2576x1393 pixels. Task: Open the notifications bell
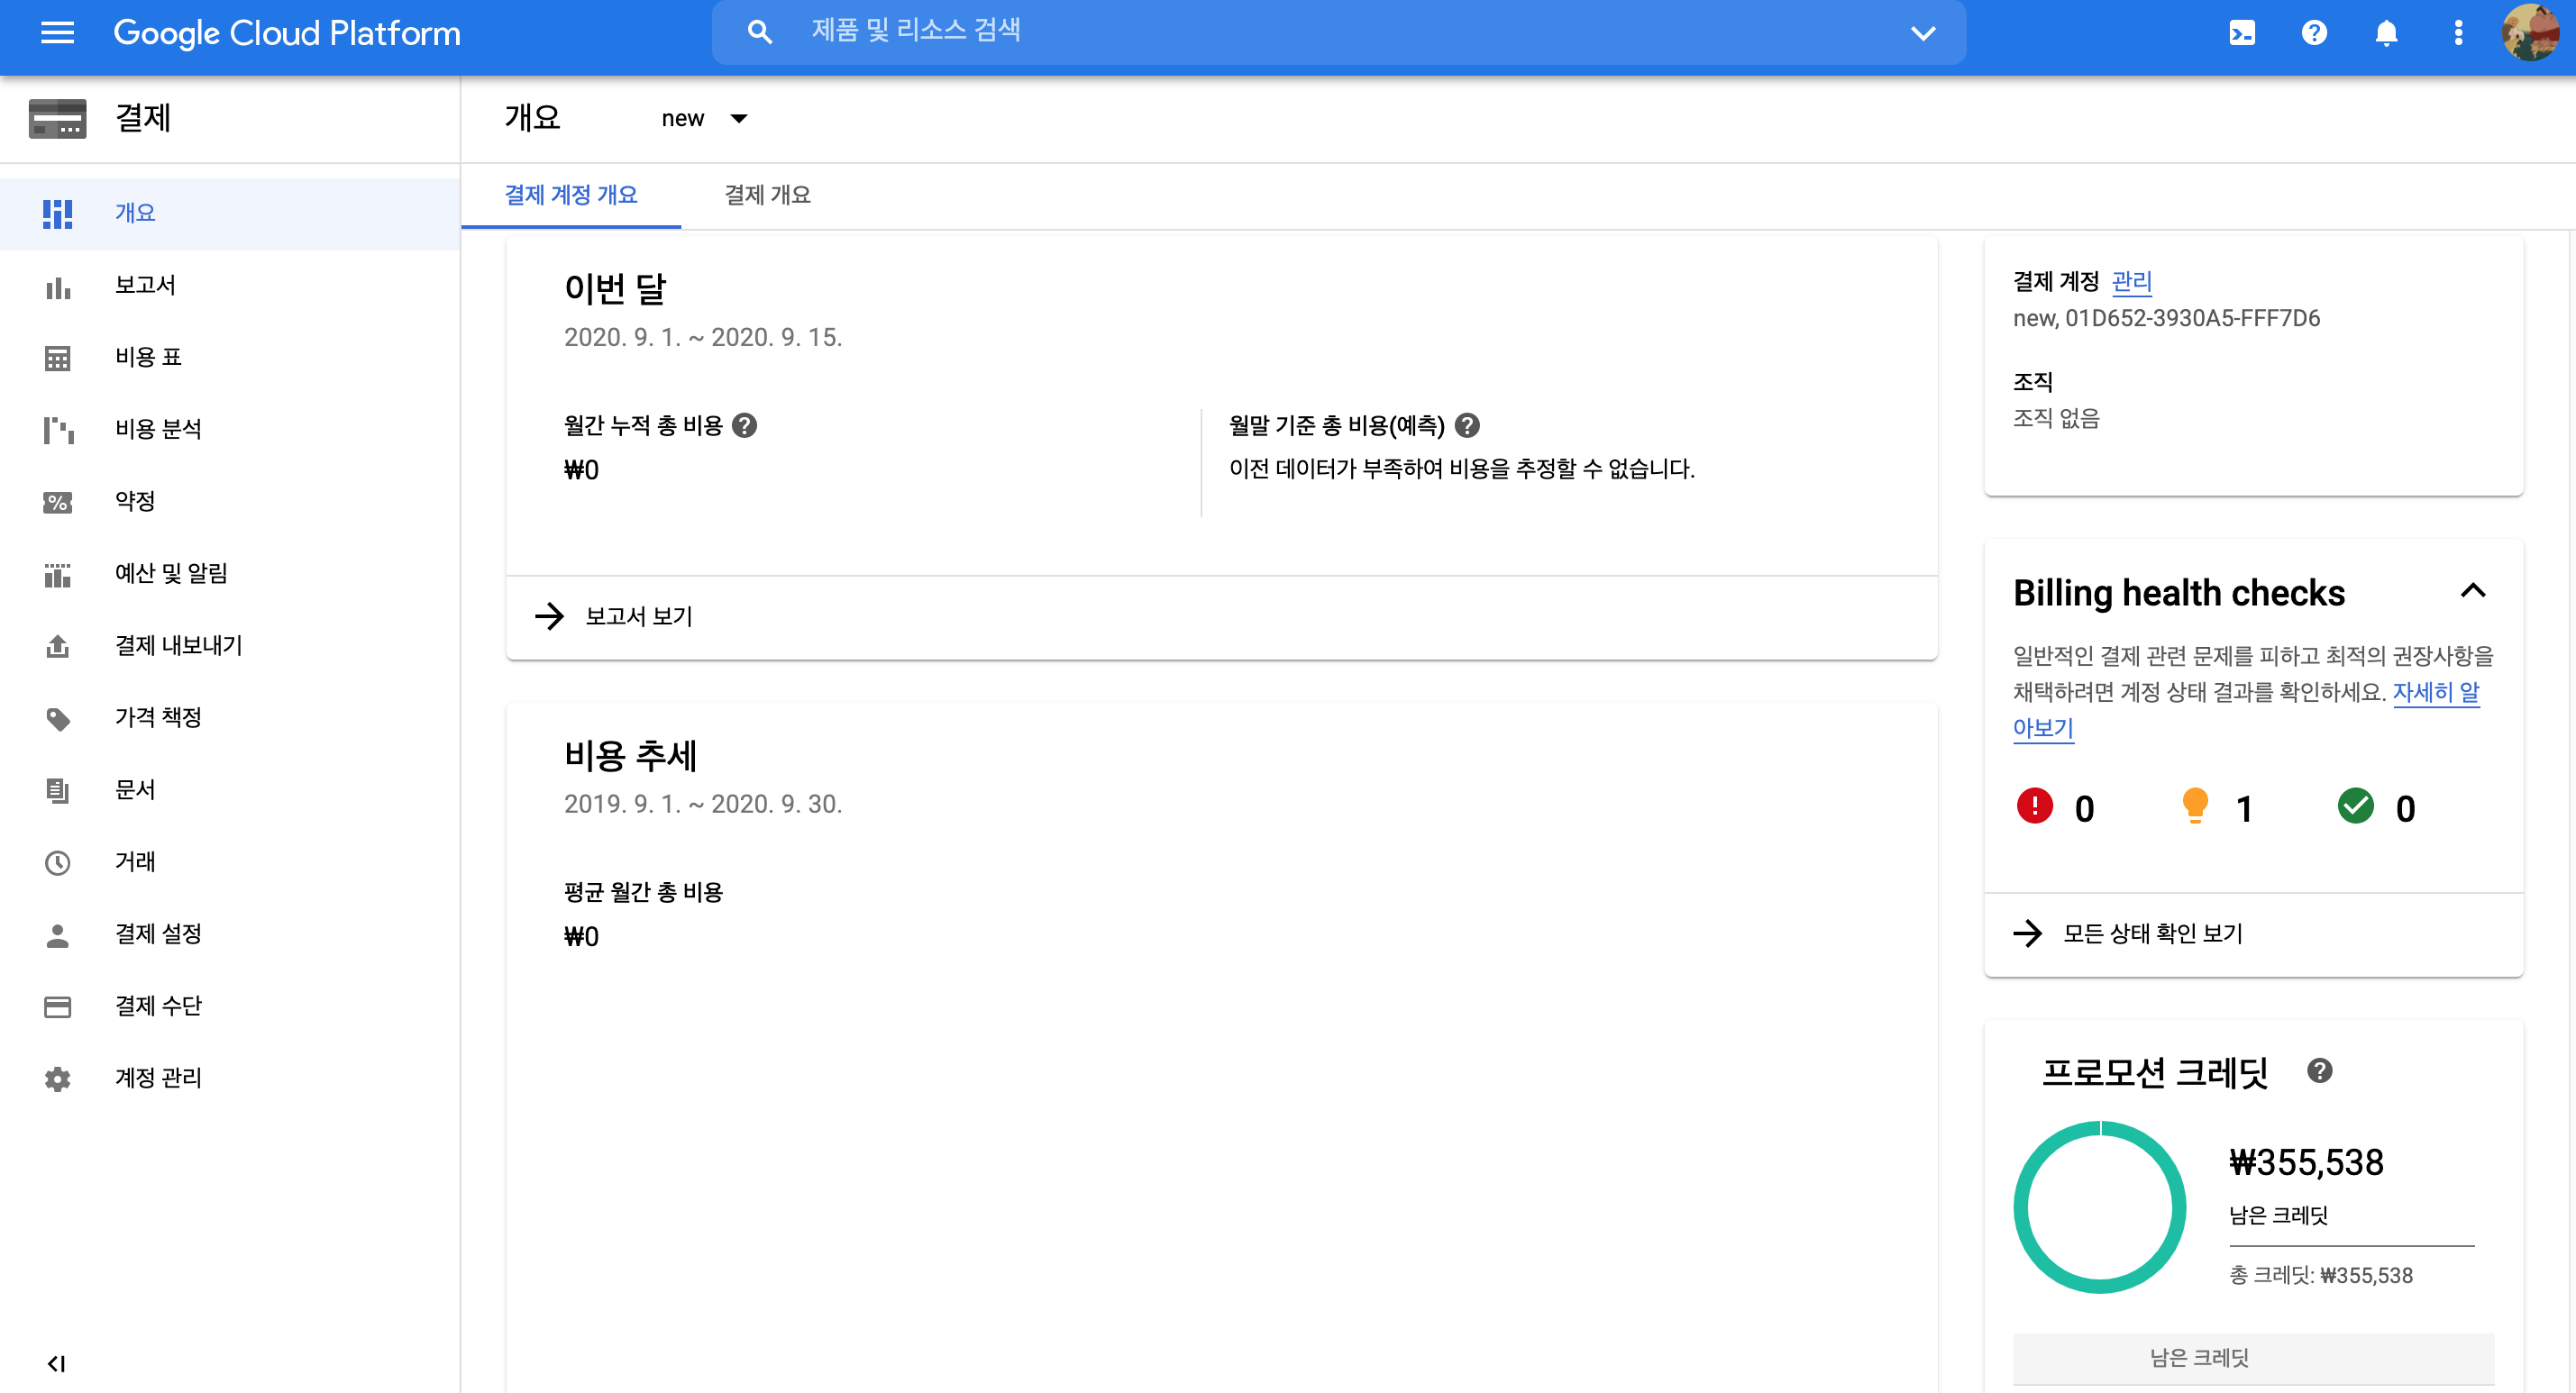tap(2386, 33)
